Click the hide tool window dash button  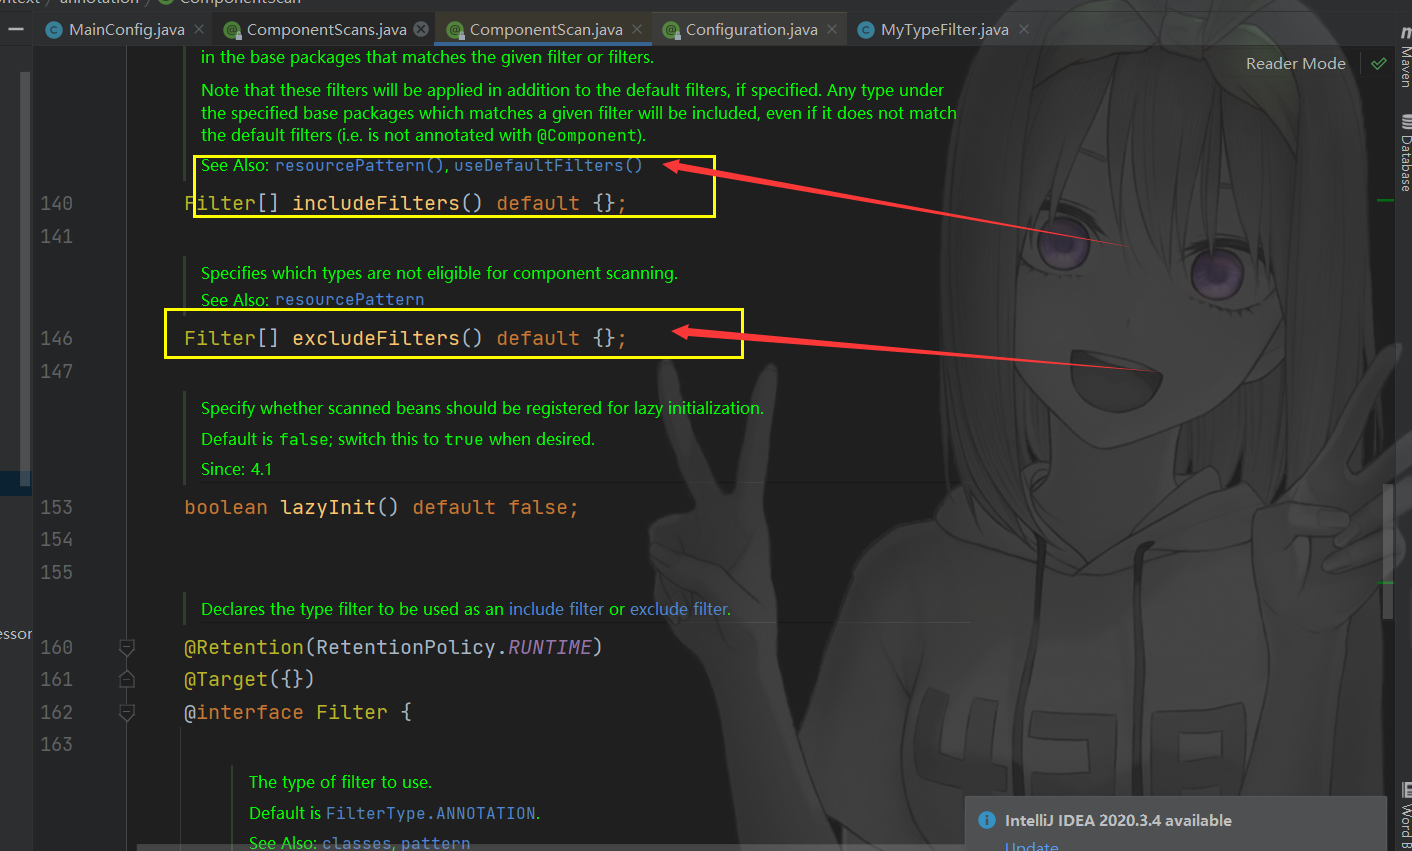[x=15, y=29]
